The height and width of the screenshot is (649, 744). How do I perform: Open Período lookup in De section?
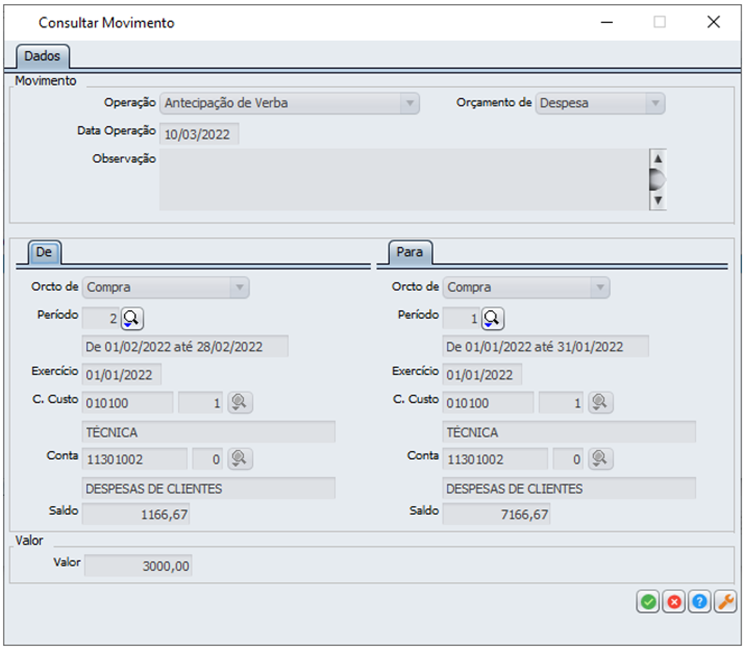point(133,319)
